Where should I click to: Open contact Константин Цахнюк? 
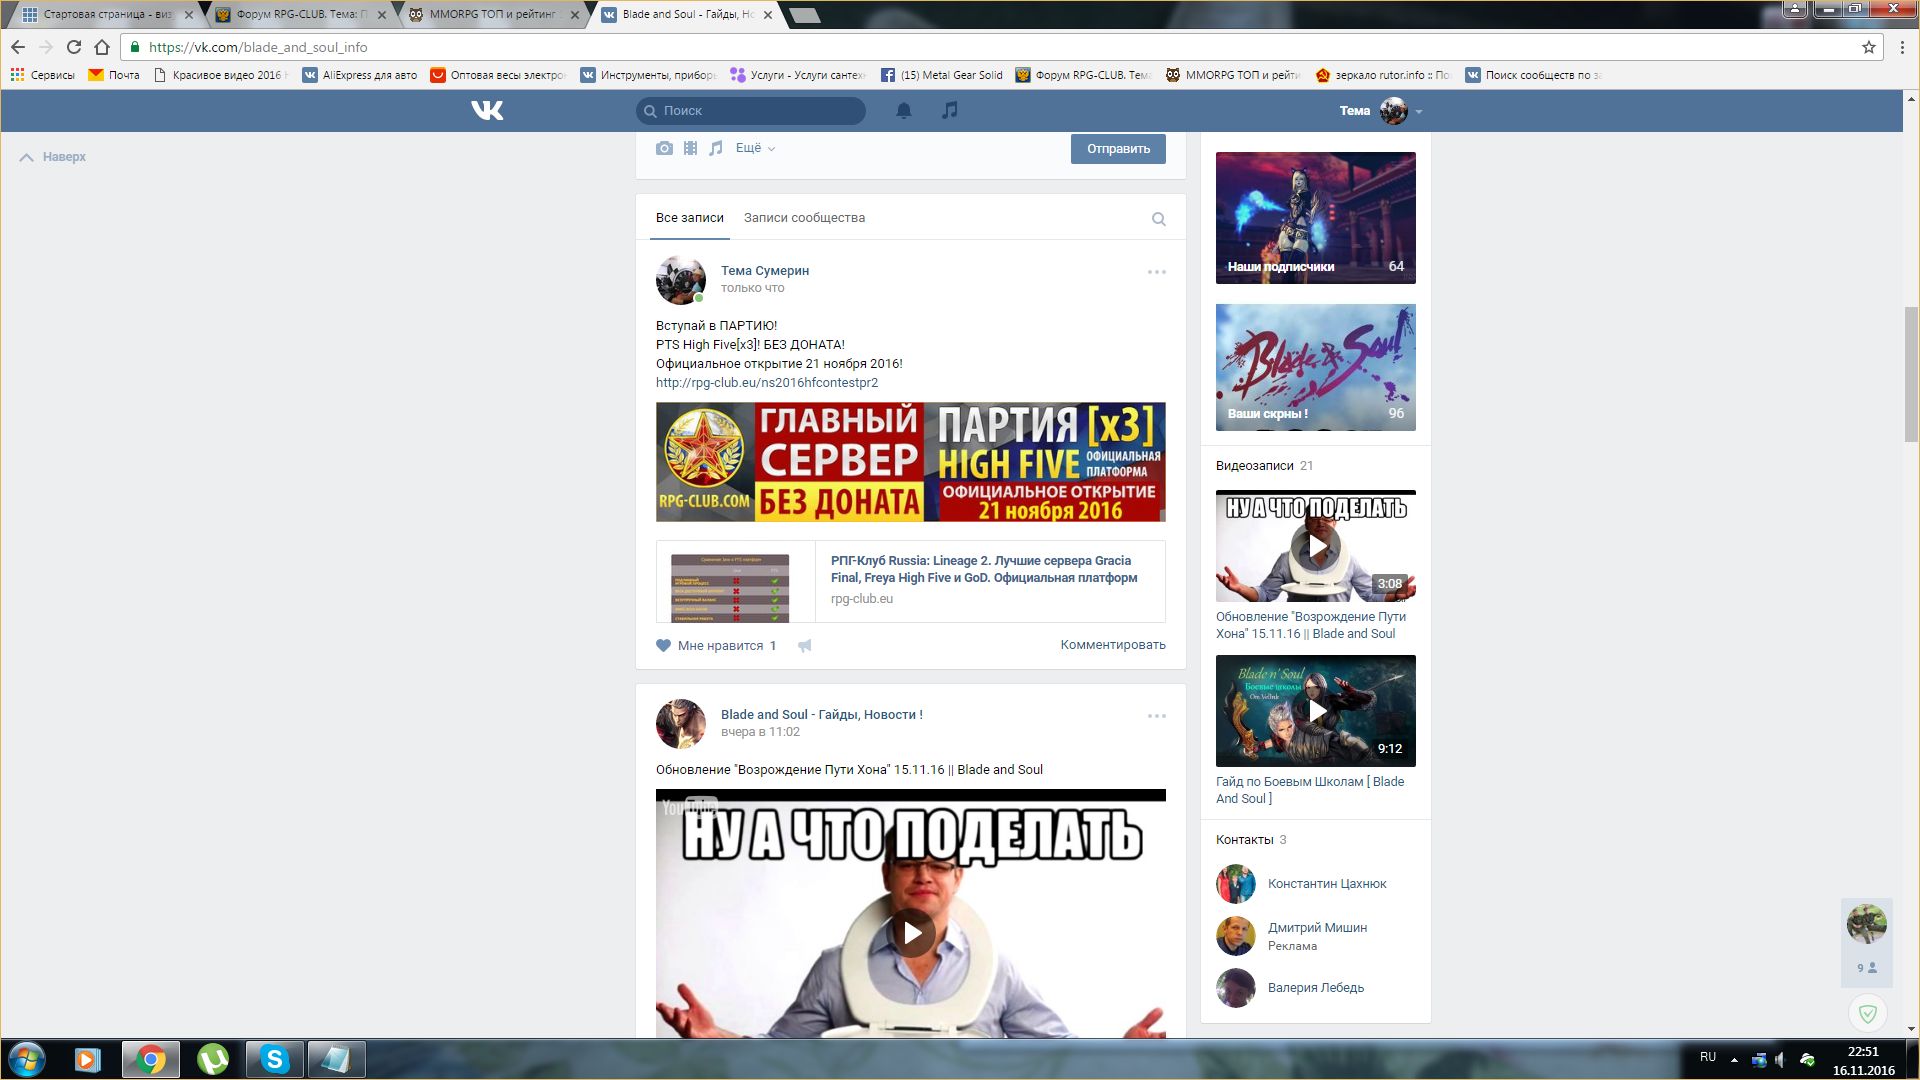click(x=1327, y=884)
